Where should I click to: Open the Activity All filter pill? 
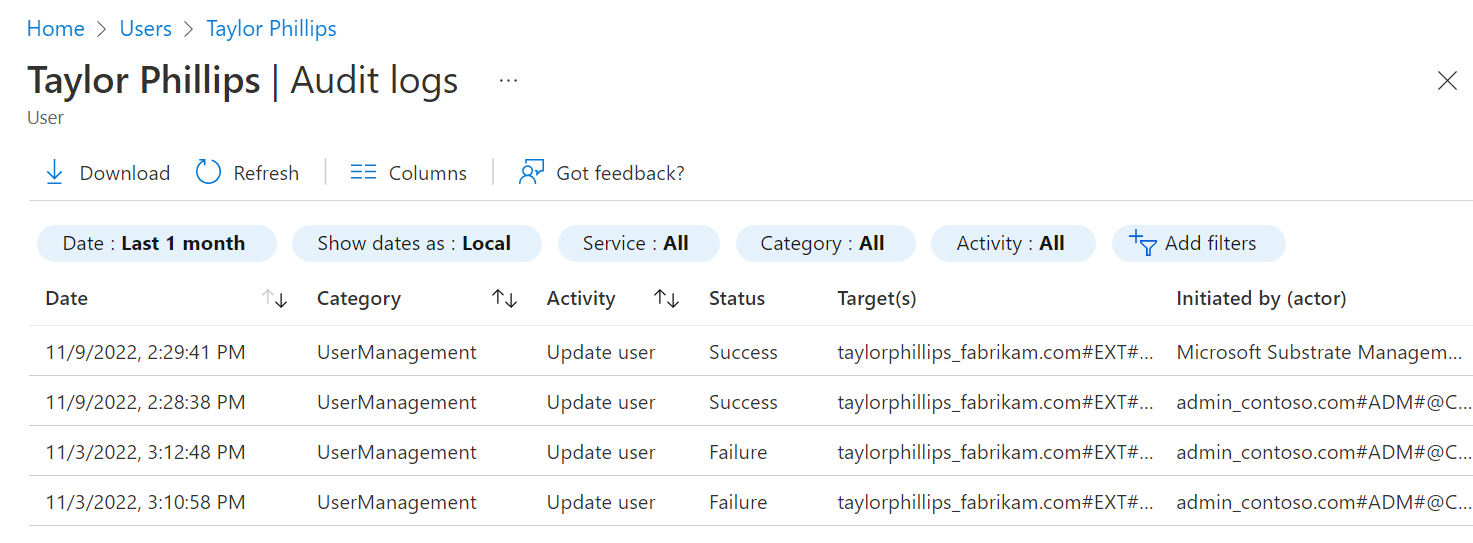tap(1011, 243)
